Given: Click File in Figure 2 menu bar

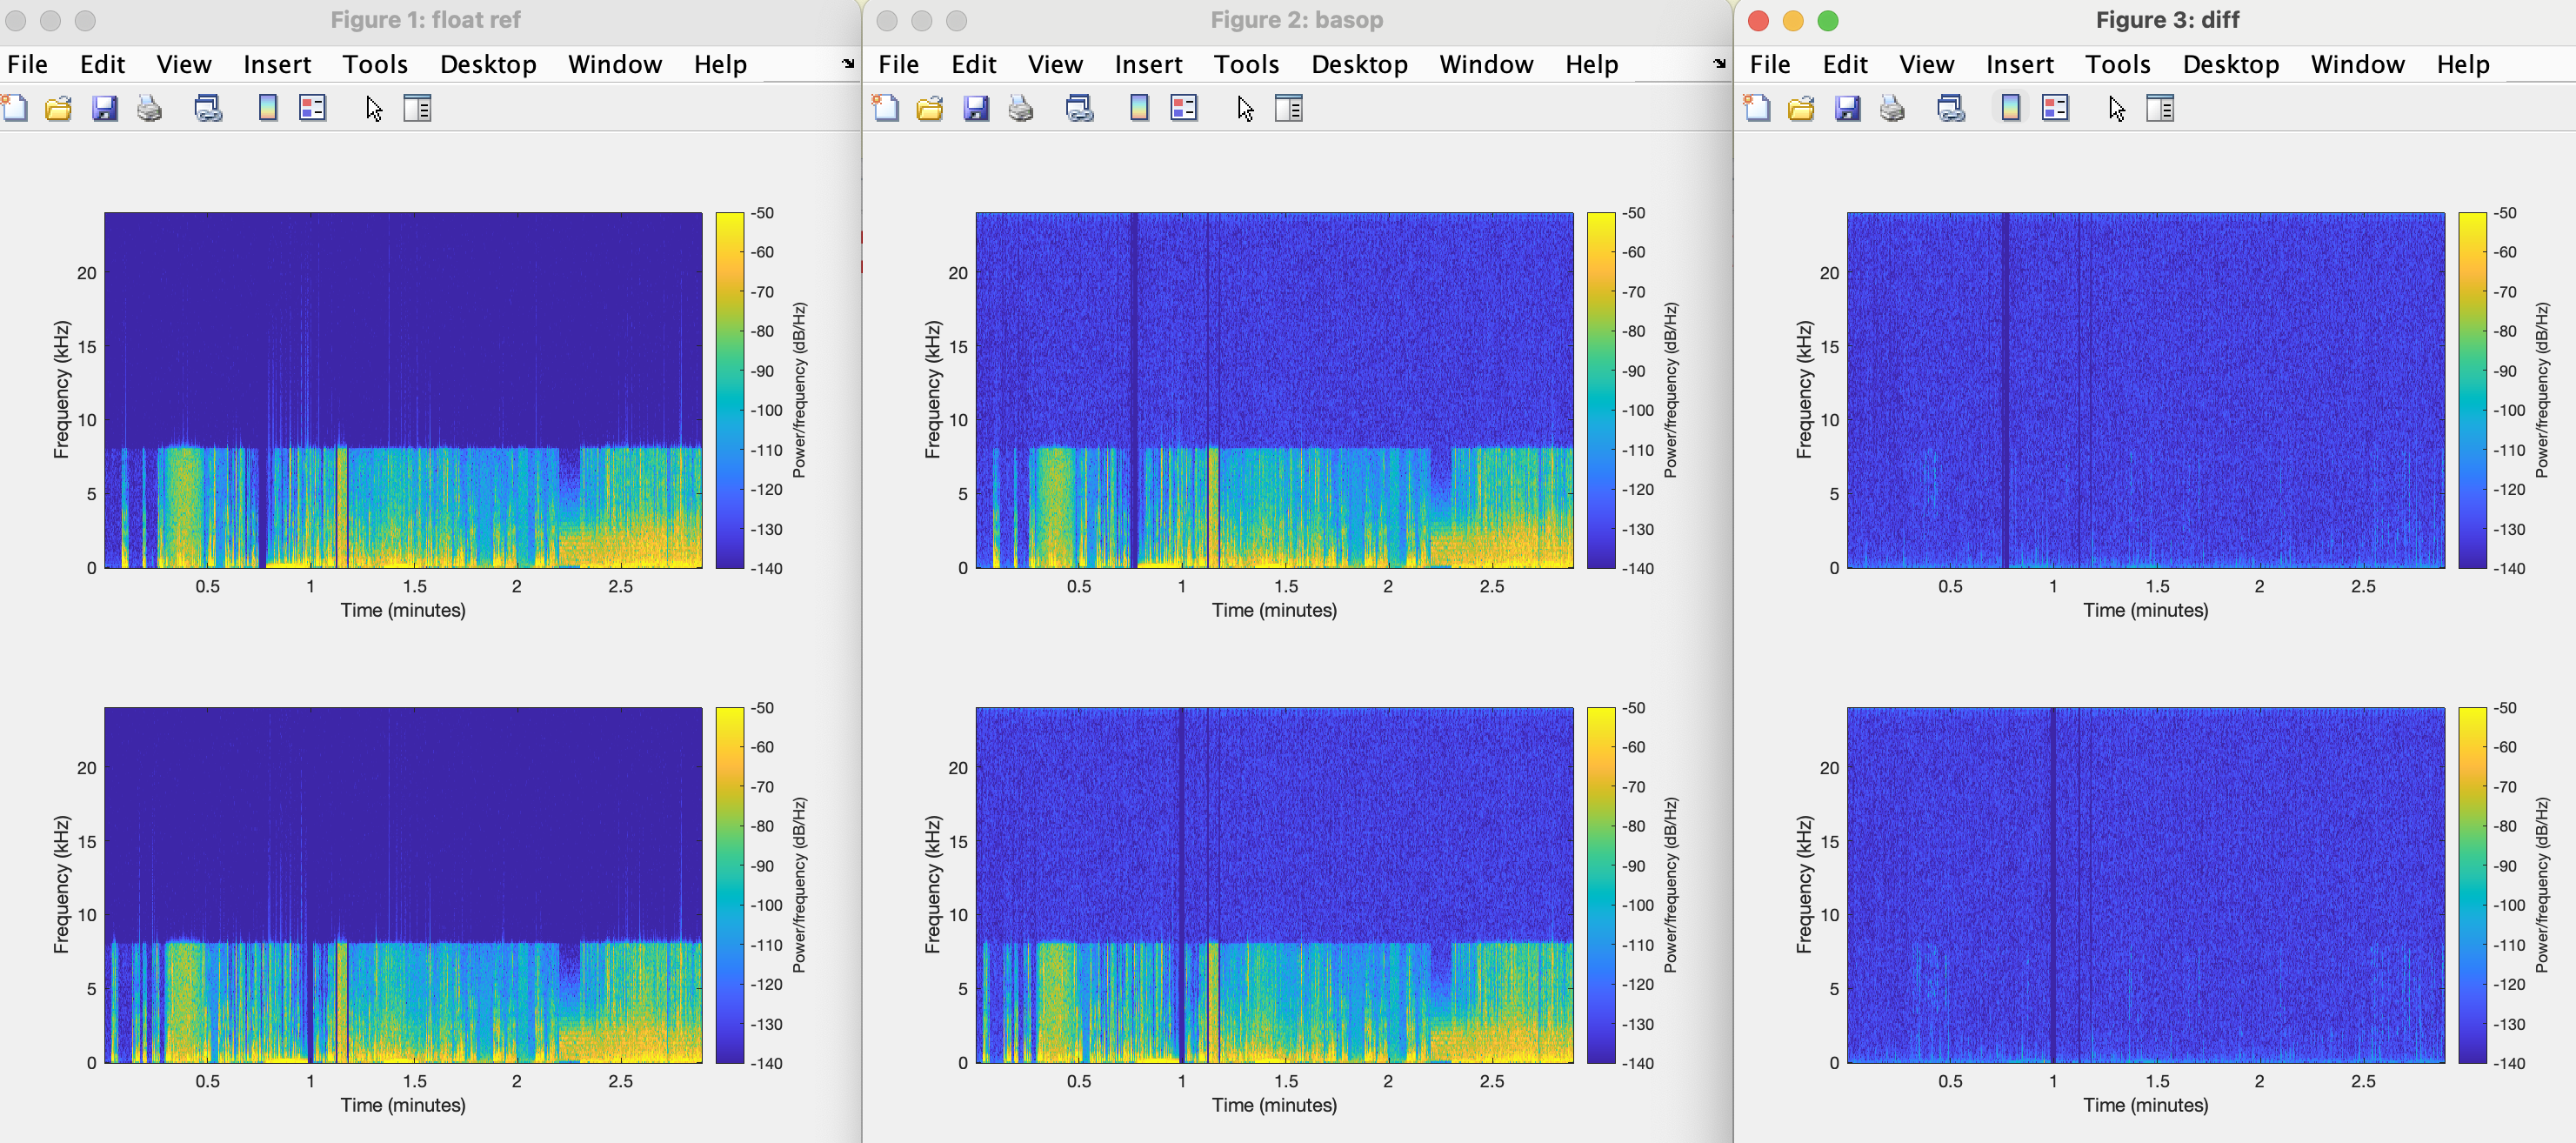Looking at the screenshot, I should [x=898, y=64].
